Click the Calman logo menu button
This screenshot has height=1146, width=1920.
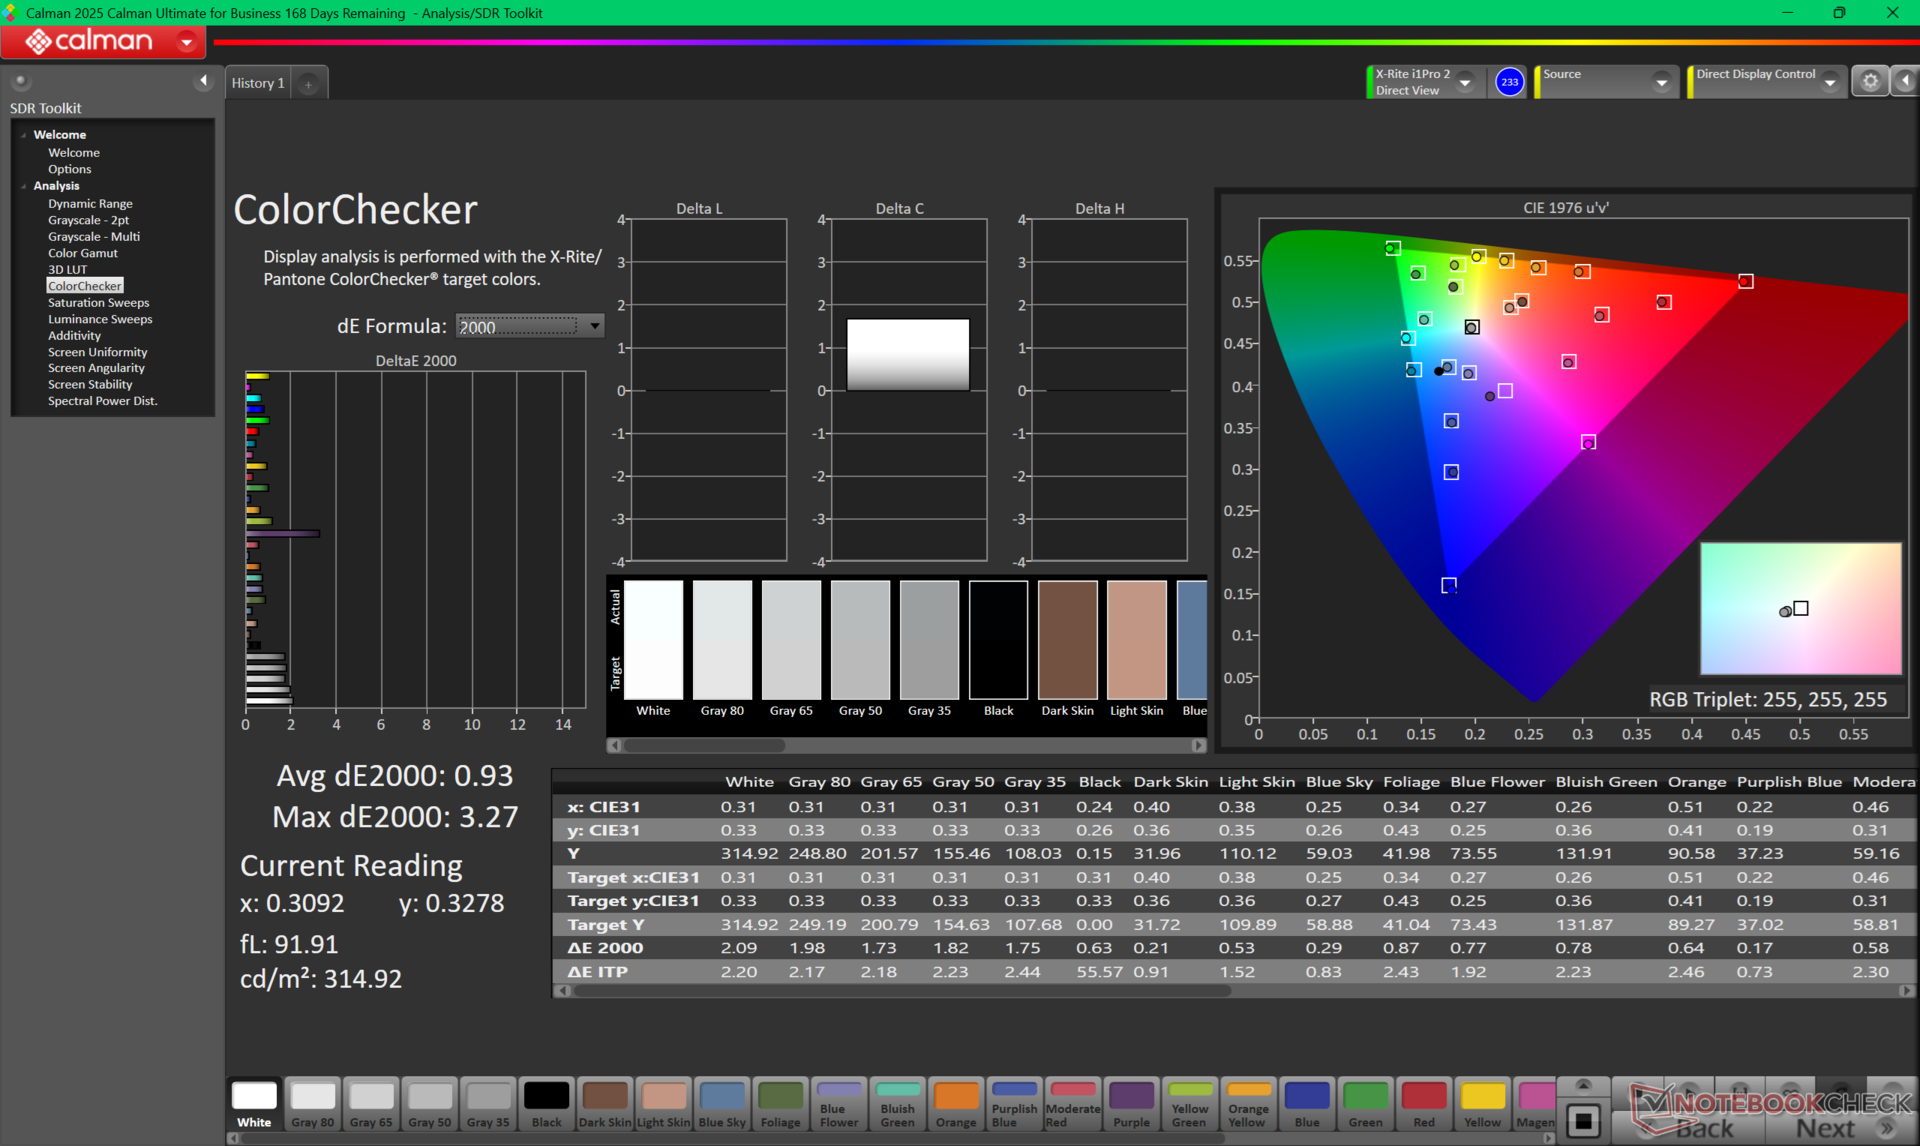tap(103, 41)
